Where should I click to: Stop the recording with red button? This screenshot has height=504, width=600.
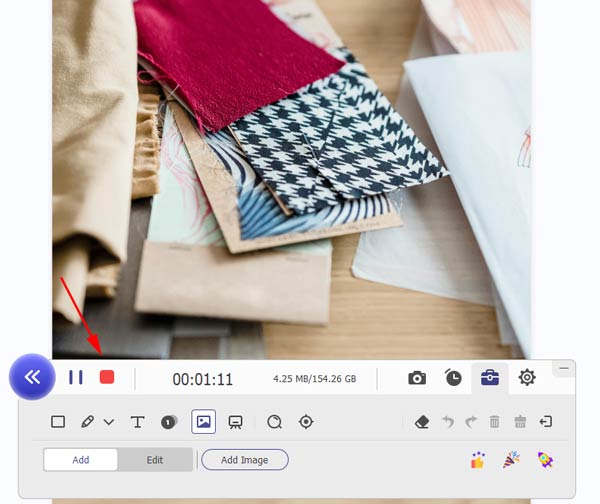pyautogui.click(x=107, y=378)
